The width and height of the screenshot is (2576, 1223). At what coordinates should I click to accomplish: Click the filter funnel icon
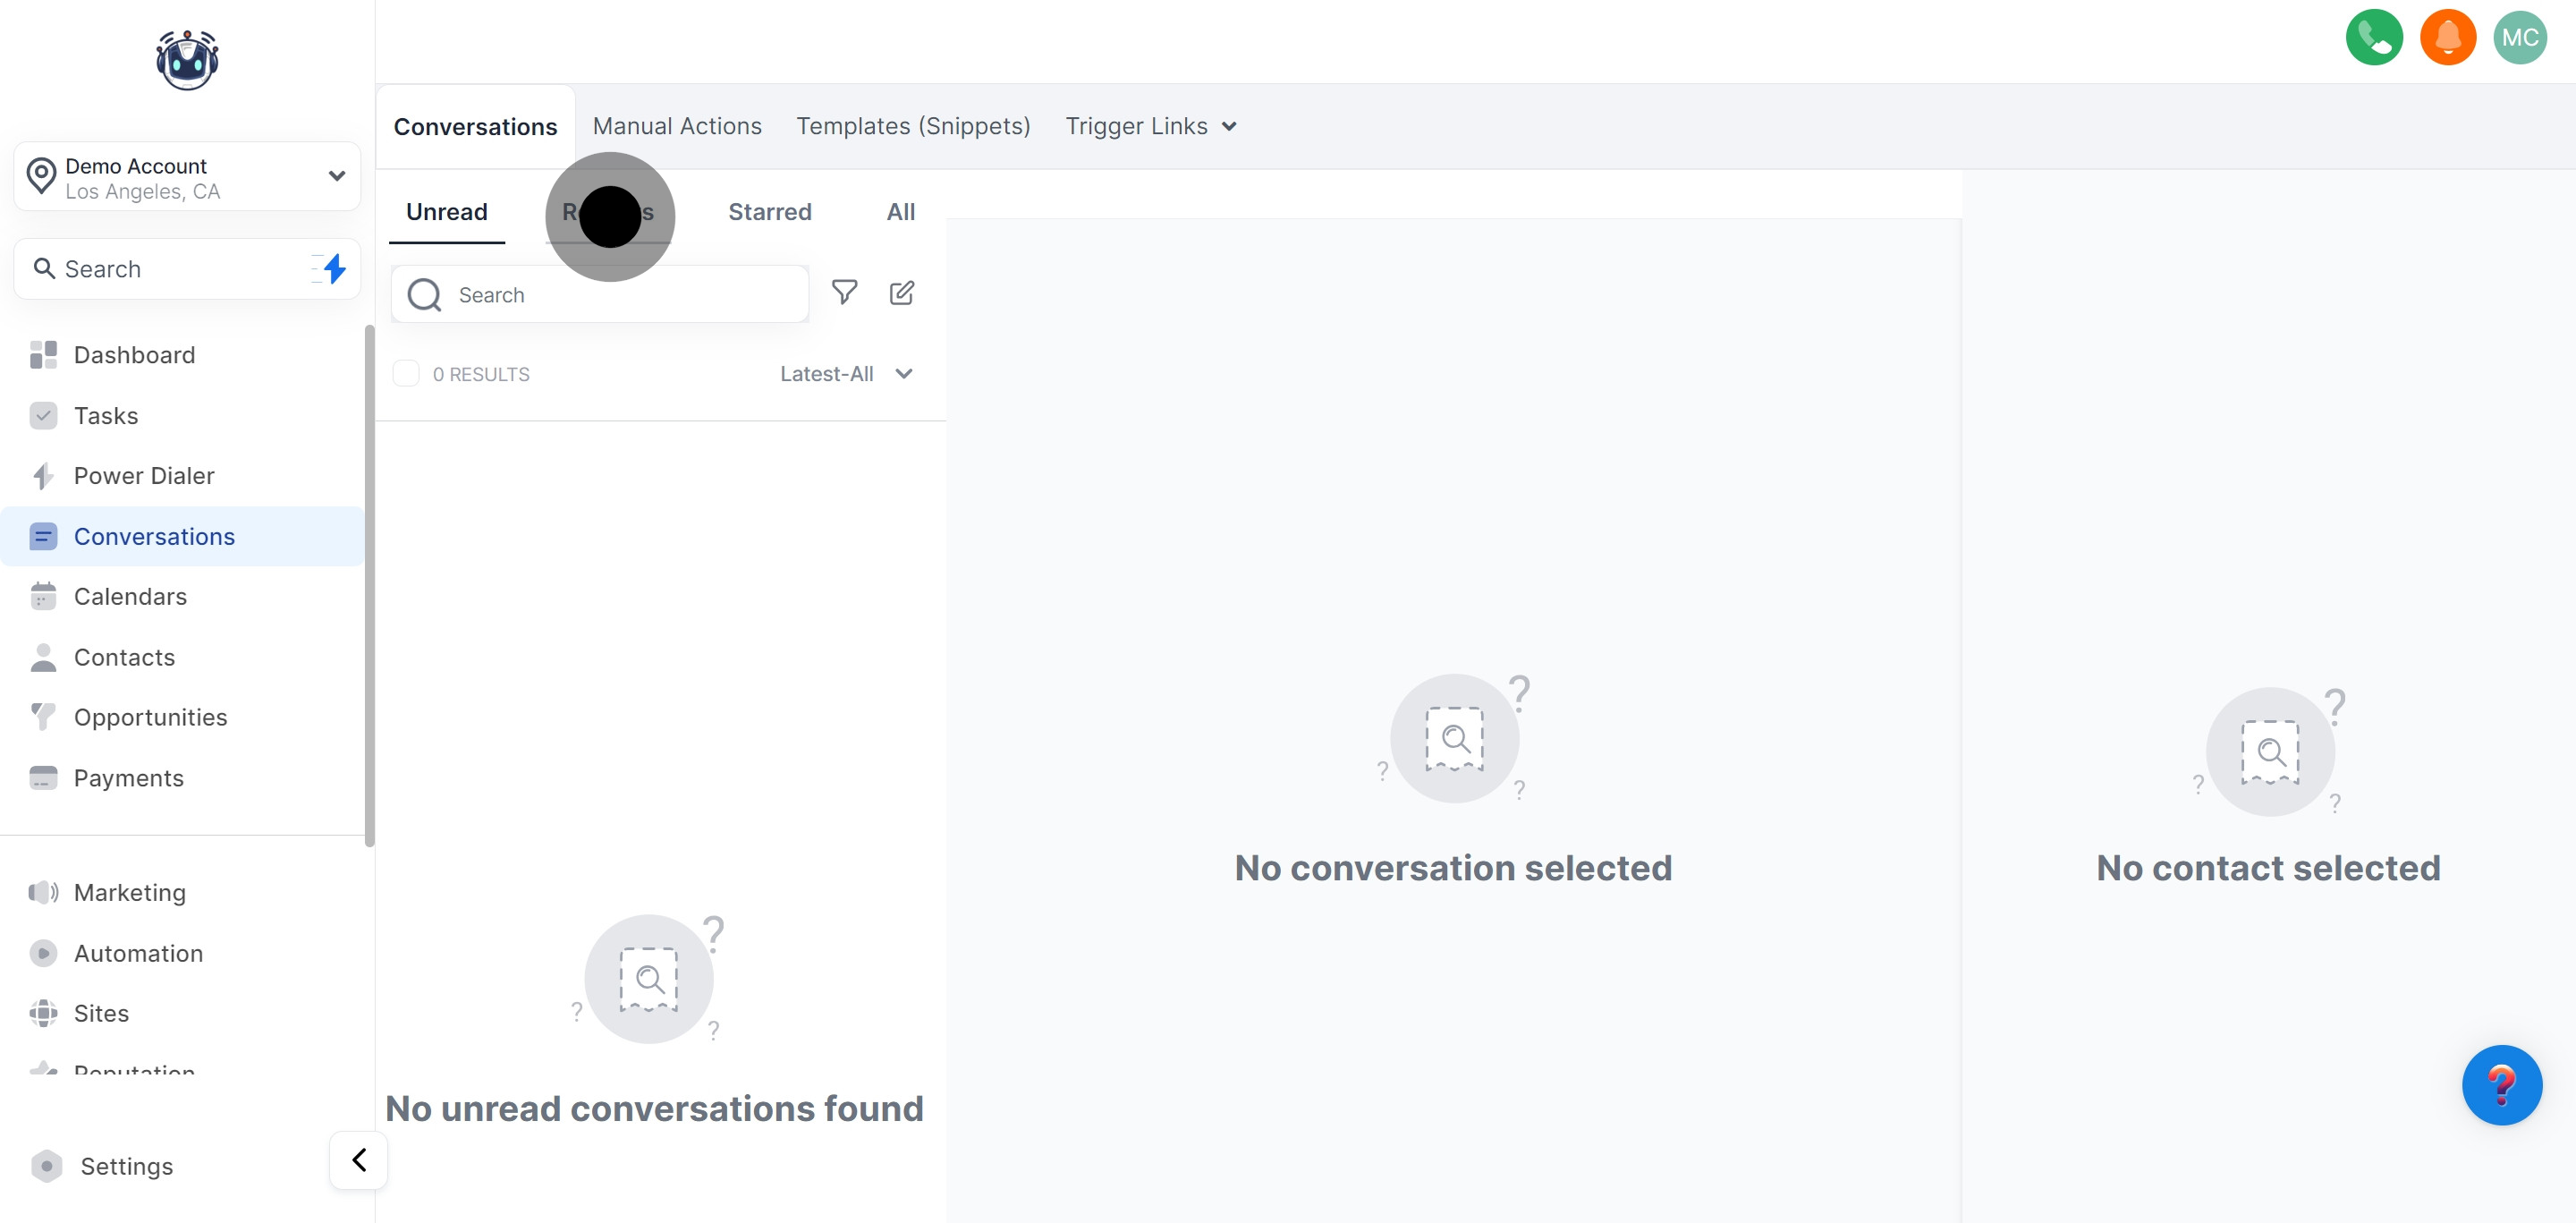coord(844,292)
